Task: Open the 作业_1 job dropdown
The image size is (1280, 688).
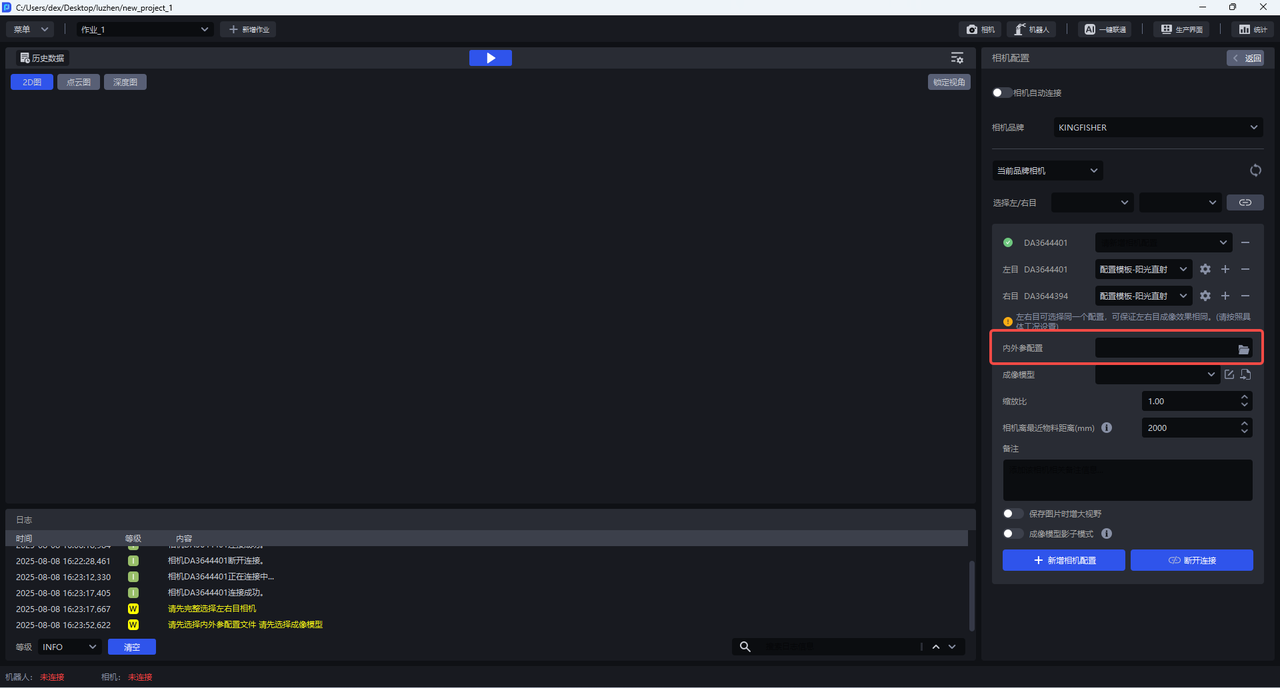Action: [145, 30]
